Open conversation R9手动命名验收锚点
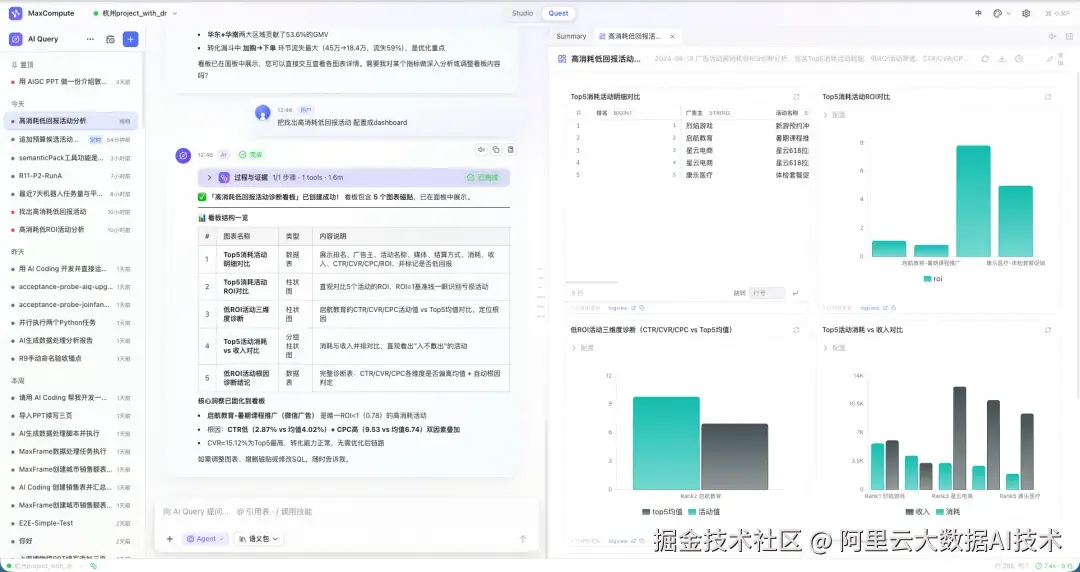 click(71, 358)
